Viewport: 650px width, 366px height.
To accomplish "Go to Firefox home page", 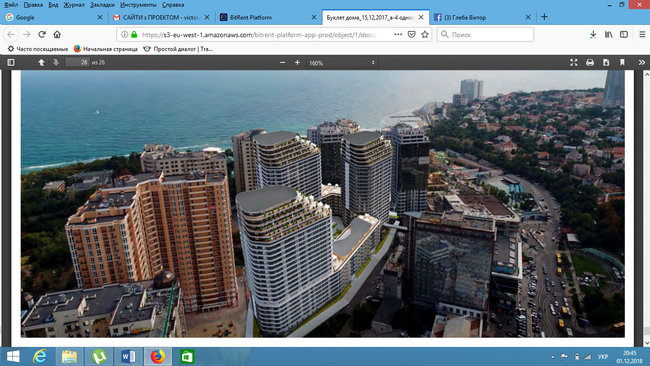I will point(57,34).
